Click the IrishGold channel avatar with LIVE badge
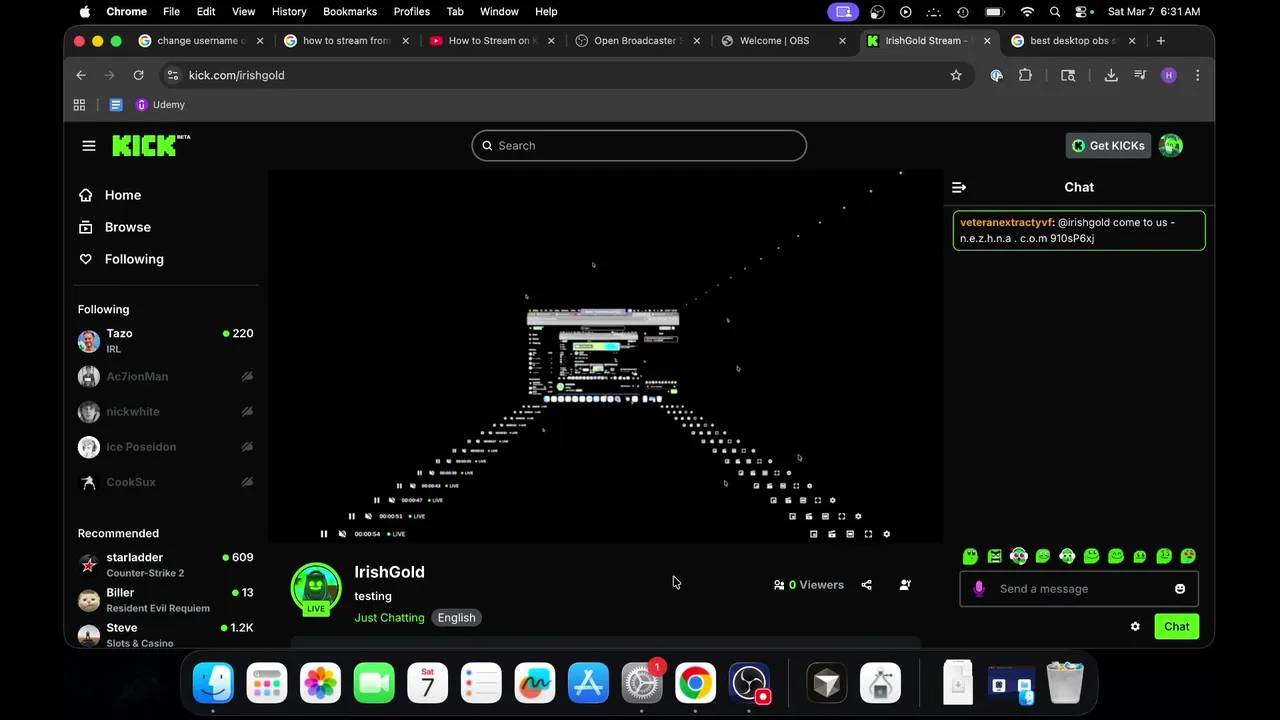This screenshot has width=1280, height=720. coord(316,588)
